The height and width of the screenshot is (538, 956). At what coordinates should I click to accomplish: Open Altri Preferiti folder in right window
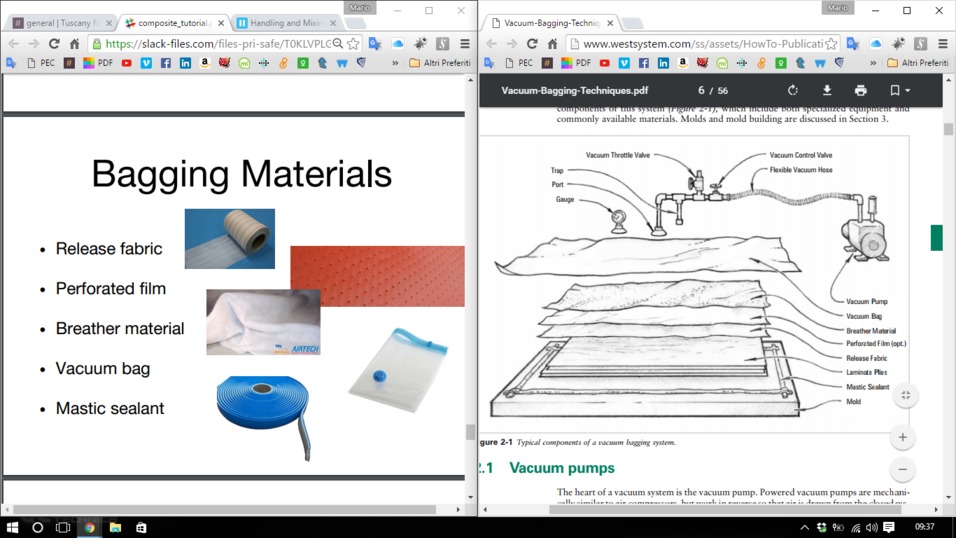[x=918, y=63]
